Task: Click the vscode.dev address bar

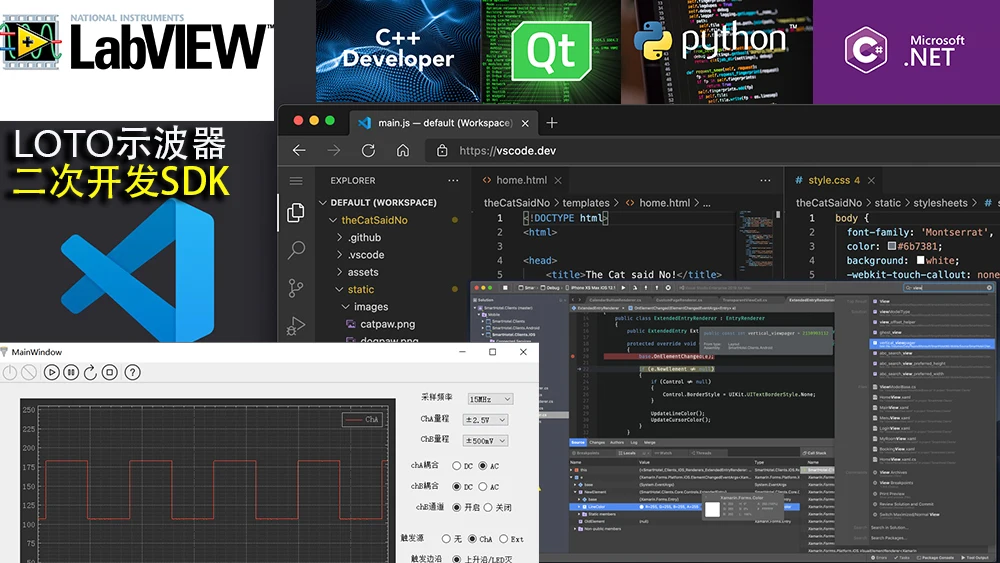Action: point(714,150)
